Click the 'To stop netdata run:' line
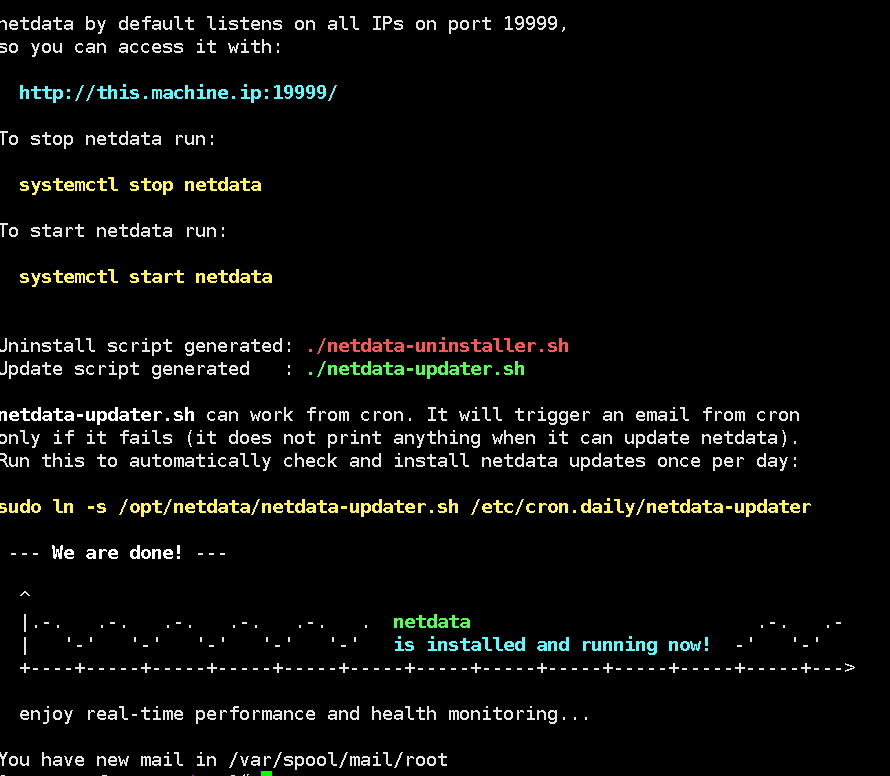 click(108, 139)
